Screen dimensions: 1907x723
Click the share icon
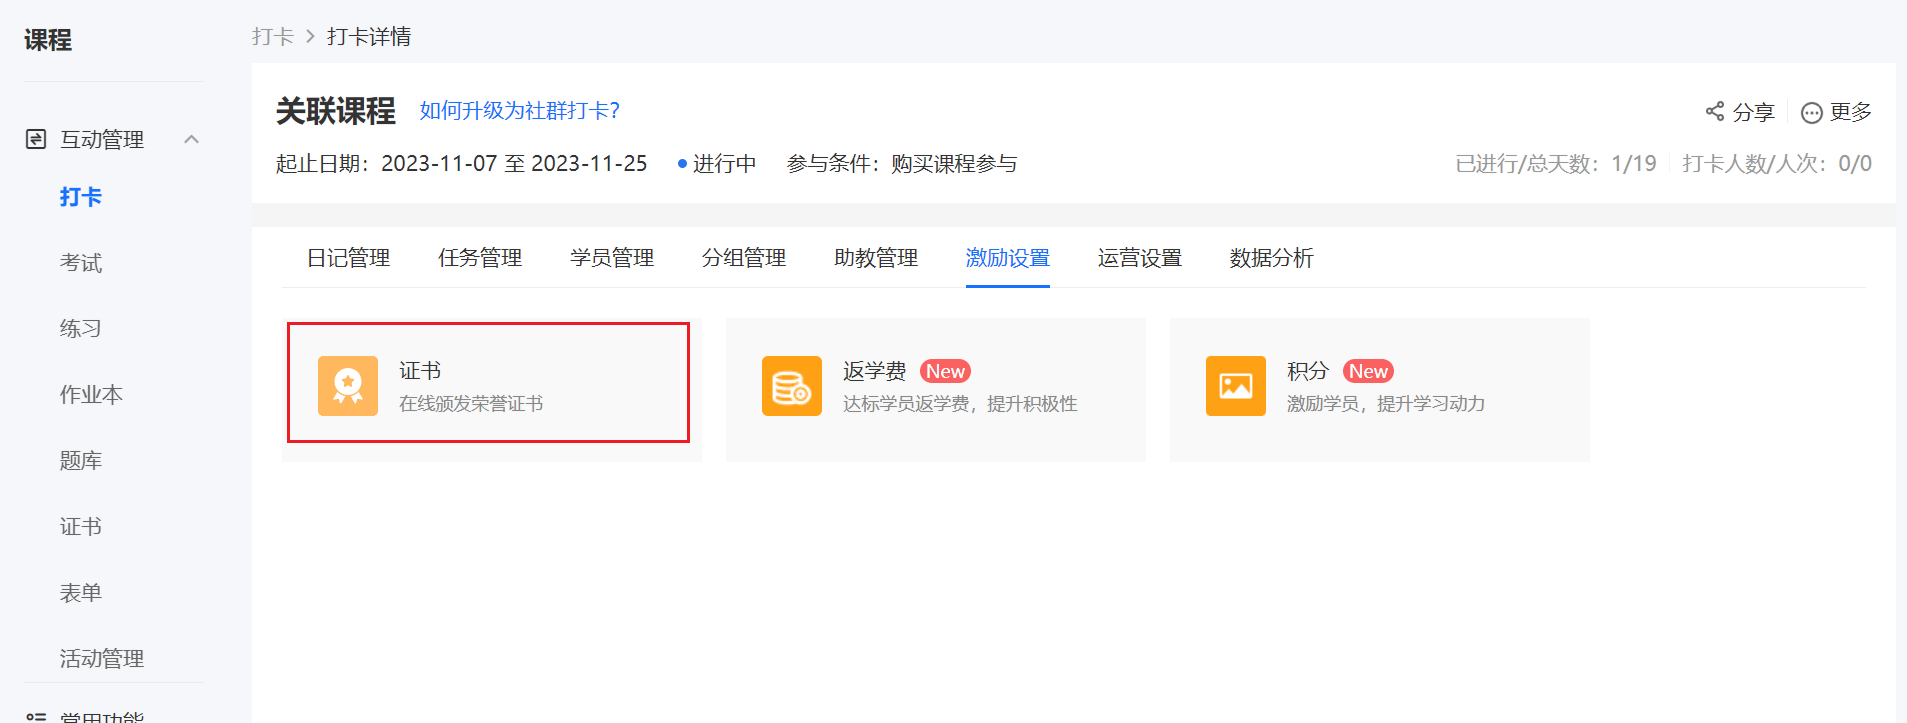[x=1715, y=111]
